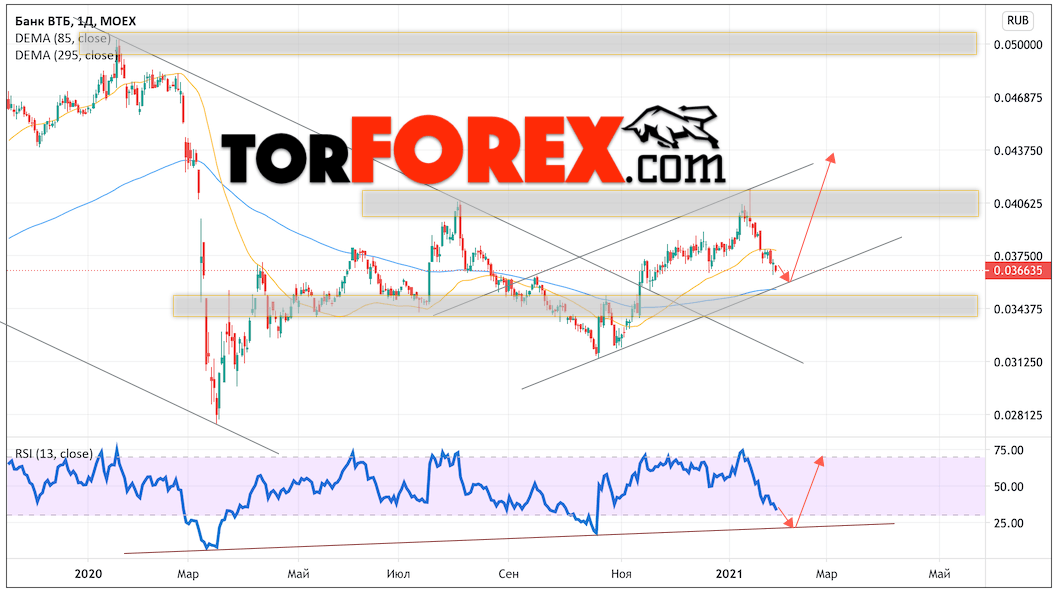Click price axis label 0.028125

1018,415
